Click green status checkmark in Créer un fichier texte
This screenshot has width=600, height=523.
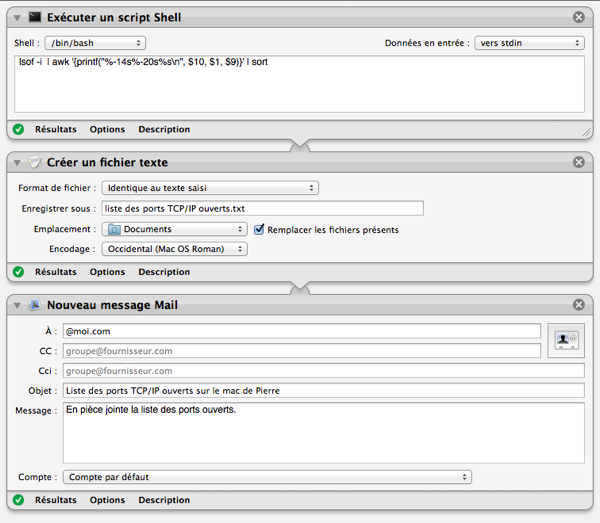(18, 272)
